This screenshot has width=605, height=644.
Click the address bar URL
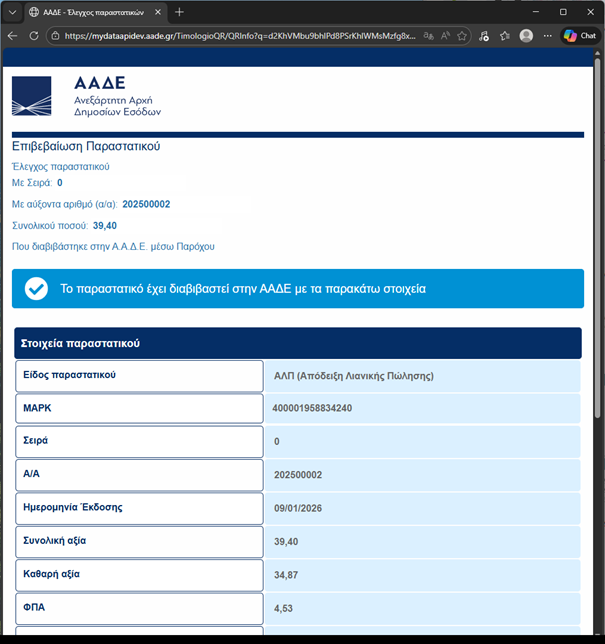pyautogui.click(x=240, y=36)
